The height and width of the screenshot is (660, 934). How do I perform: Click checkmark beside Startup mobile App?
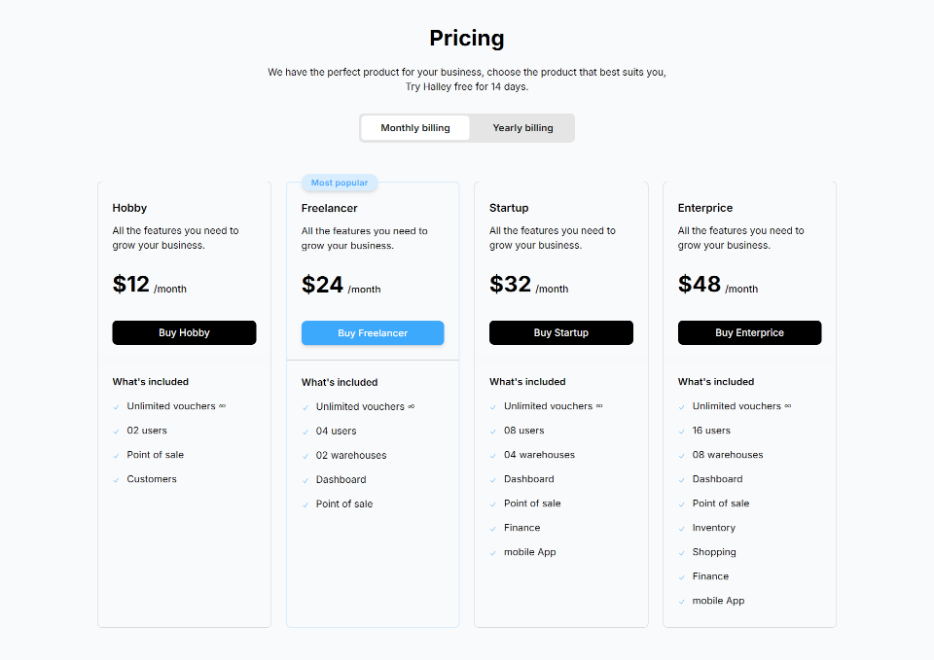494,553
